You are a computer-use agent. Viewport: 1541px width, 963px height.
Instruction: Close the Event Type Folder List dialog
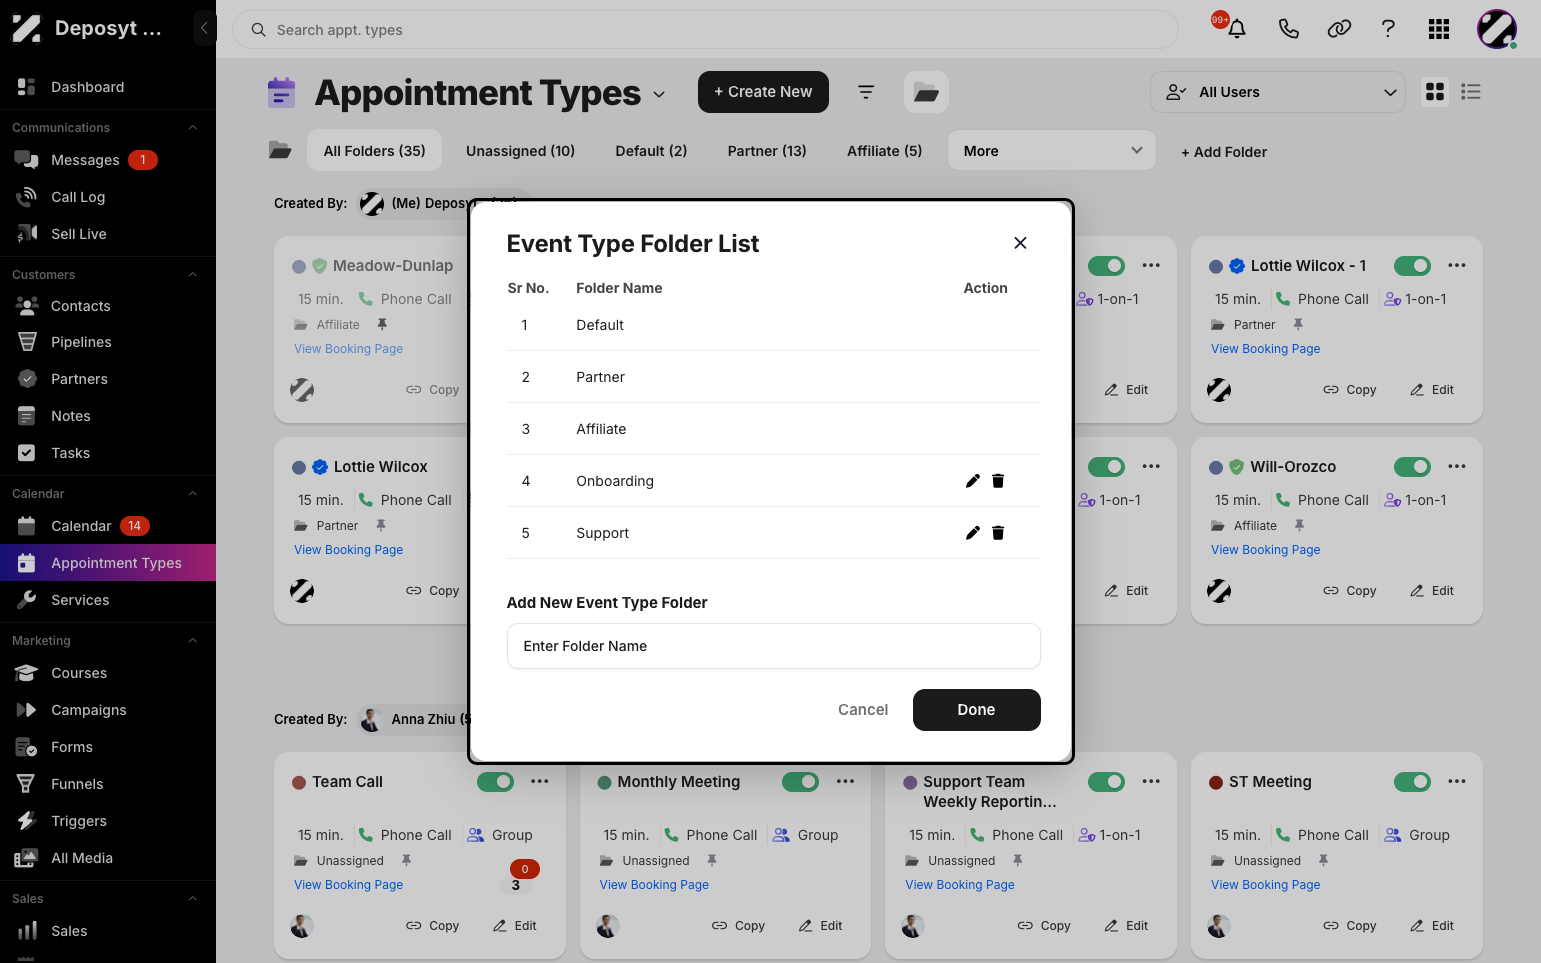click(1020, 243)
